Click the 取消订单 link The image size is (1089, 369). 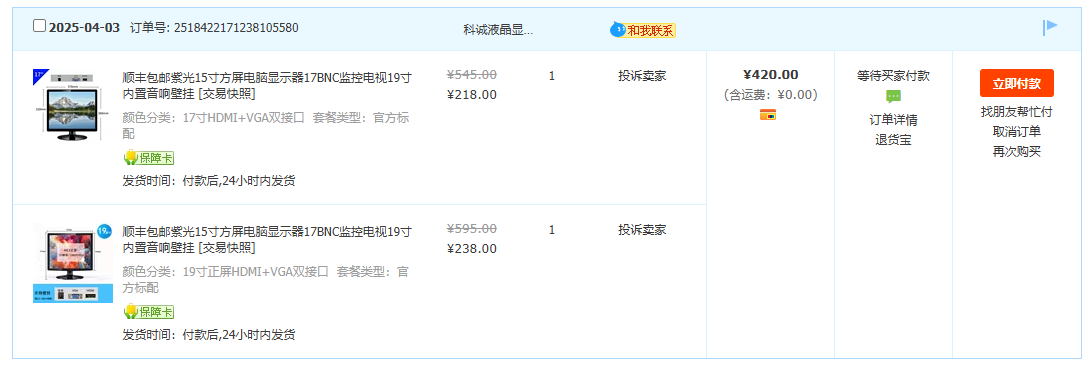tap(1017, 132)
